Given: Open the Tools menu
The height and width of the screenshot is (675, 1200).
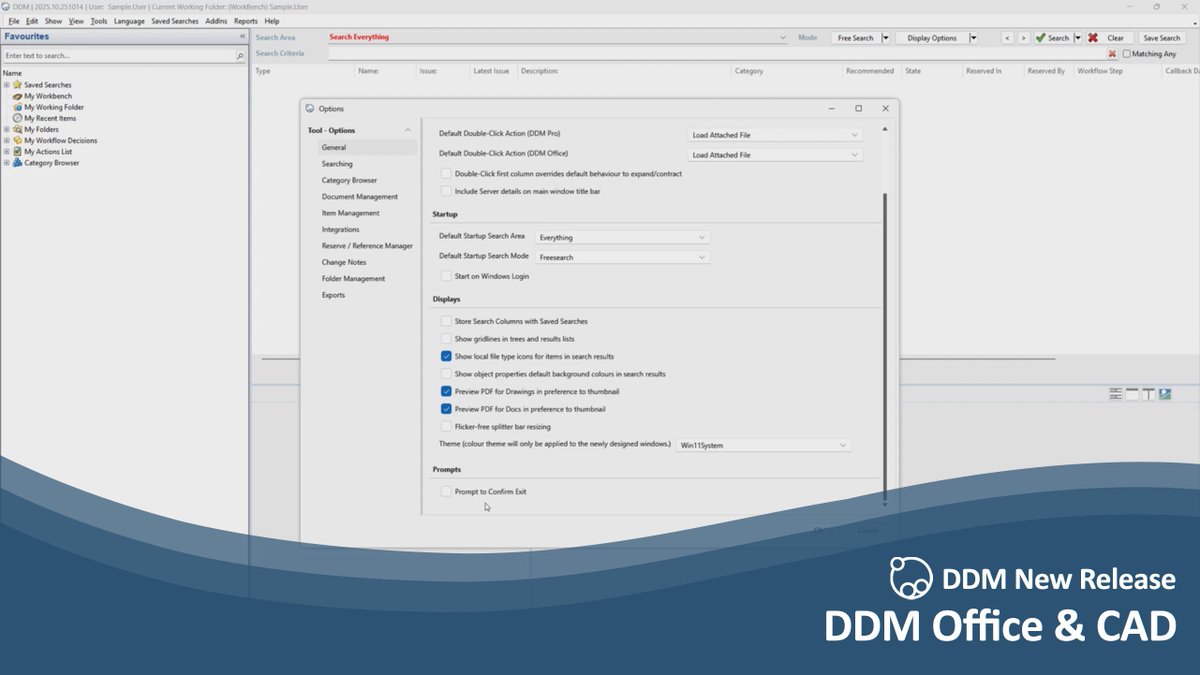Looking at the screenshot, I should coord(98,20).
